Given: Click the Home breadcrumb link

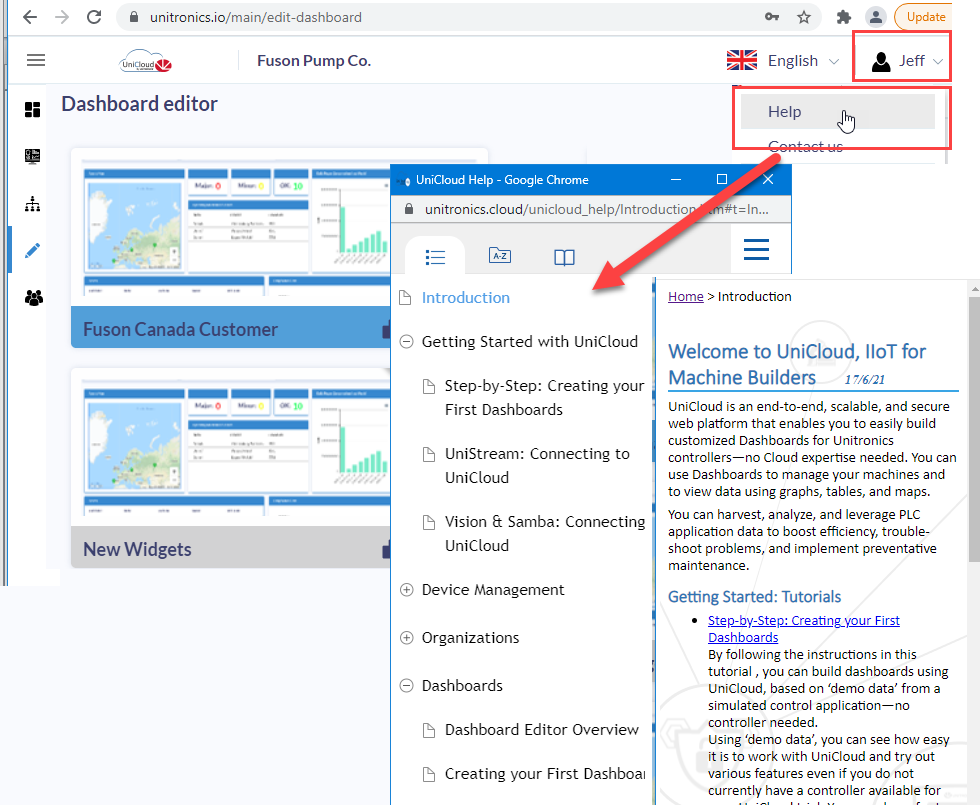Looking at the screenshot, I should click(x=686, y=297).
